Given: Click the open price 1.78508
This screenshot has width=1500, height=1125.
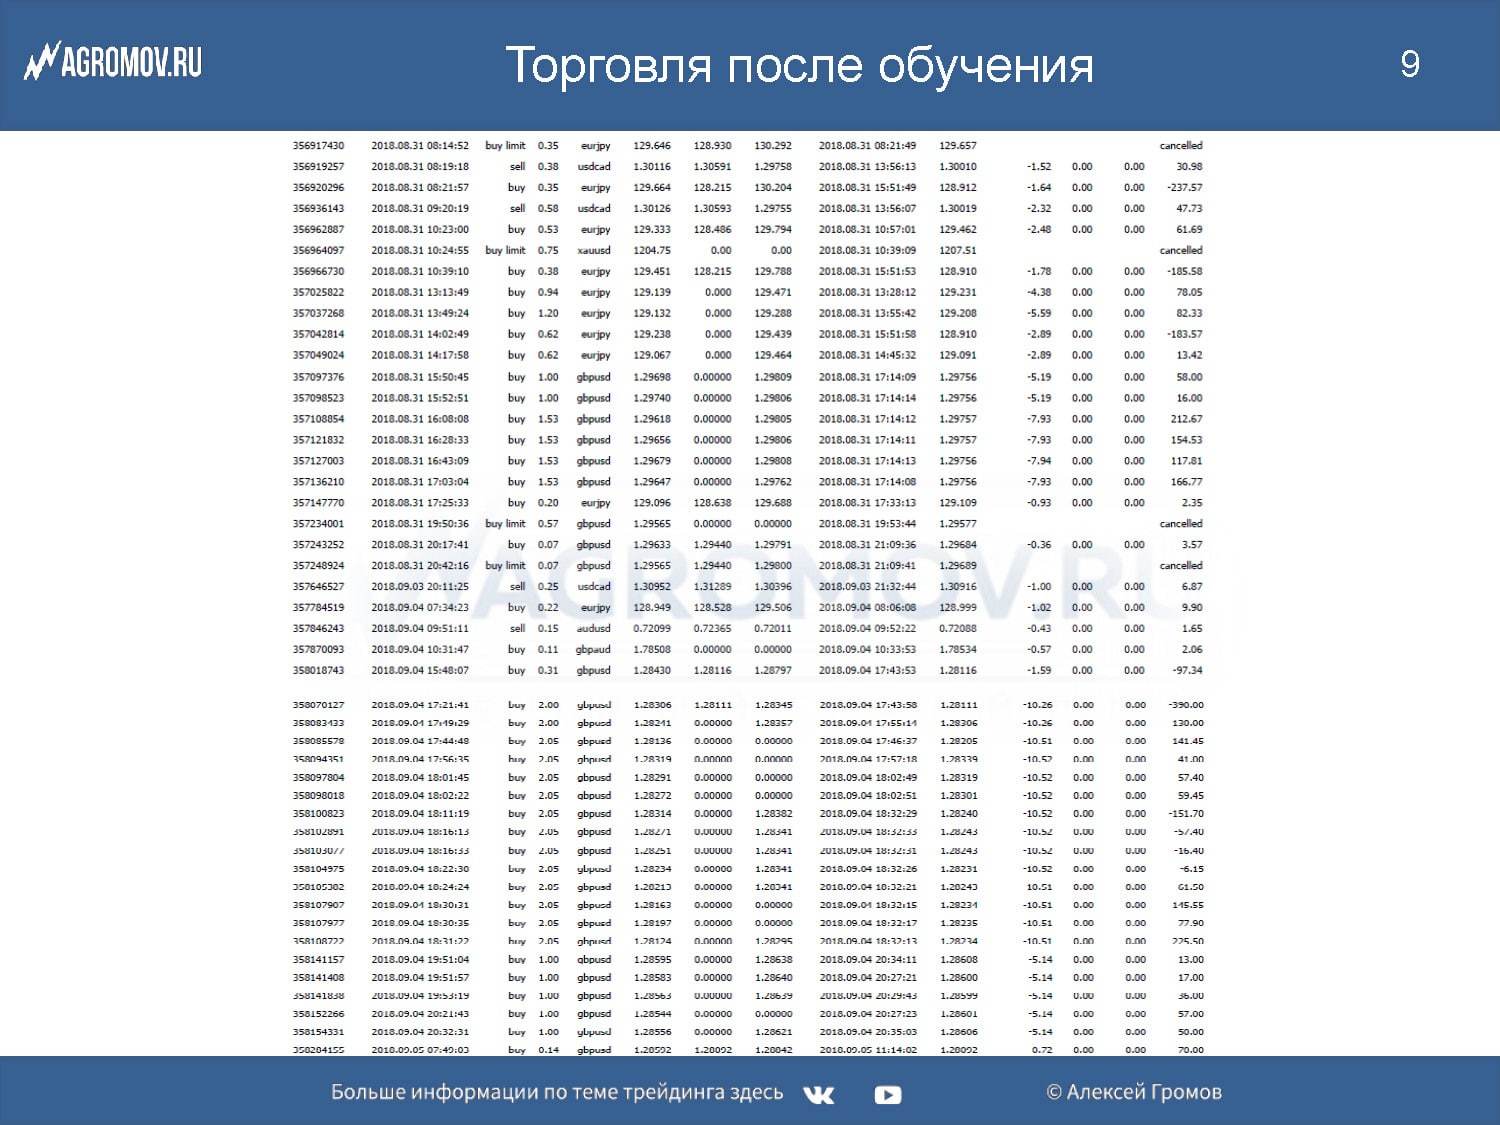Looking at the screenshot, I should pos(652,650).
